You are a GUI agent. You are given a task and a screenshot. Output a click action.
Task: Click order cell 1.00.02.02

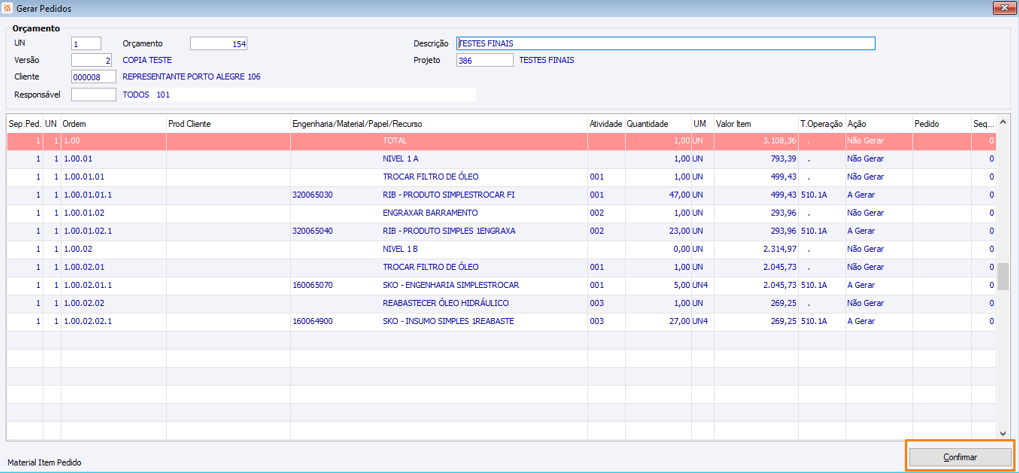[x=113, y=303]
